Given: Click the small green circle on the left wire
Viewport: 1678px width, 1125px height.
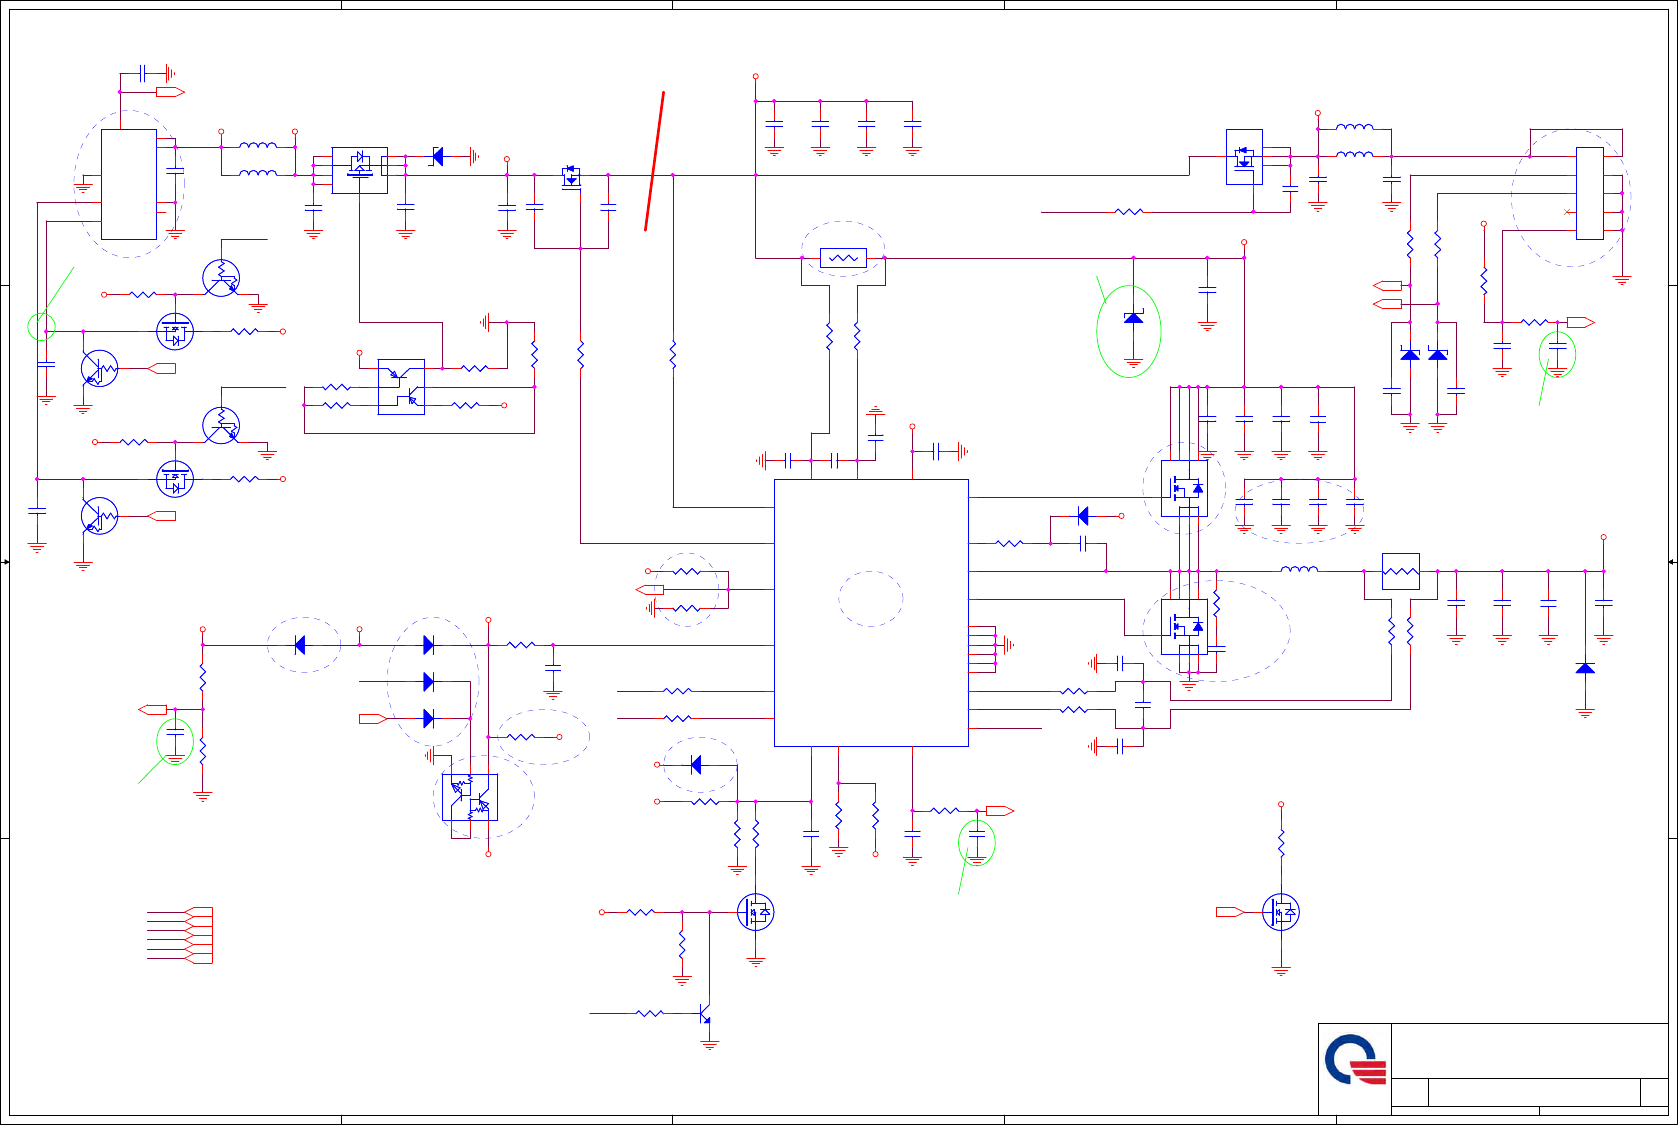Looking at the screenshot, I should [41, 326].
